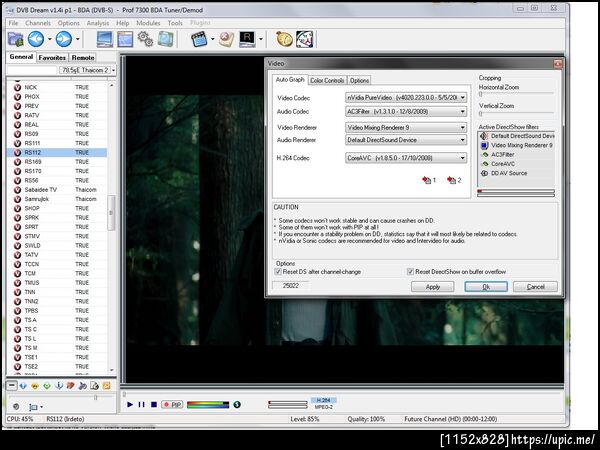Go to previous channel with back arrow

coord(36,39)
